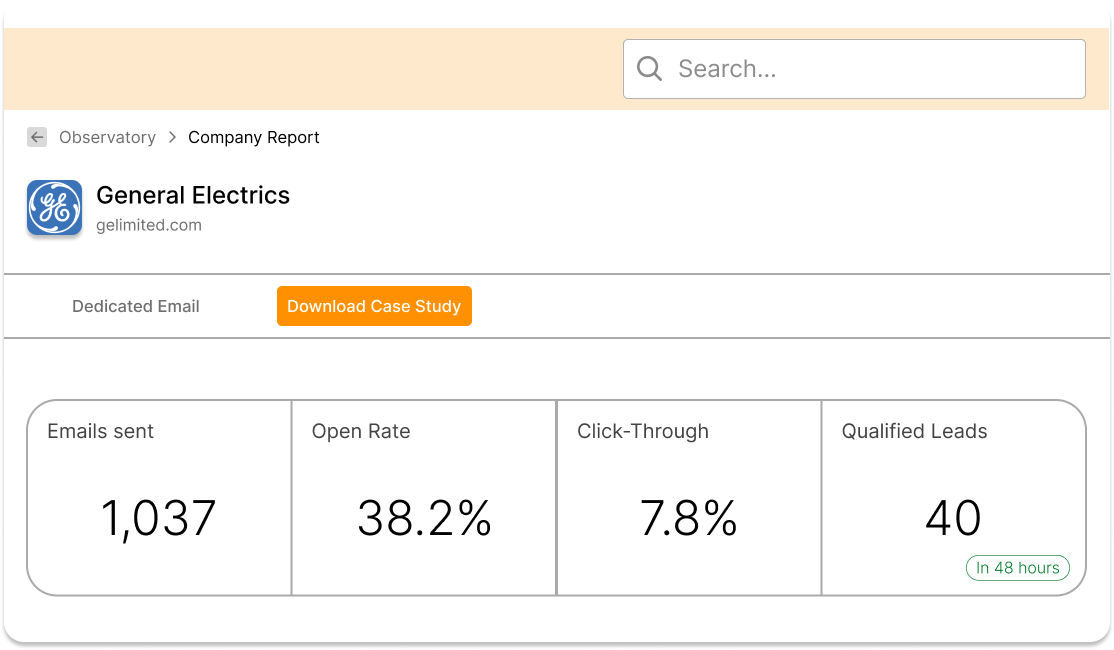The height and width of the screenshot is (650, 1114).
Task: Click the 1,037 emails sent value
Action: coord(158,519)
